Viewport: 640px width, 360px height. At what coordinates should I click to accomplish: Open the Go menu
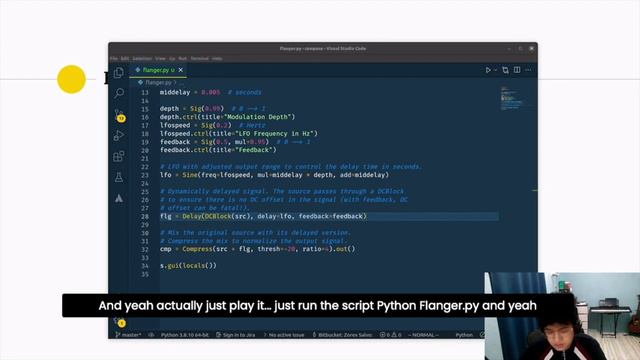(x=172, y=58)
